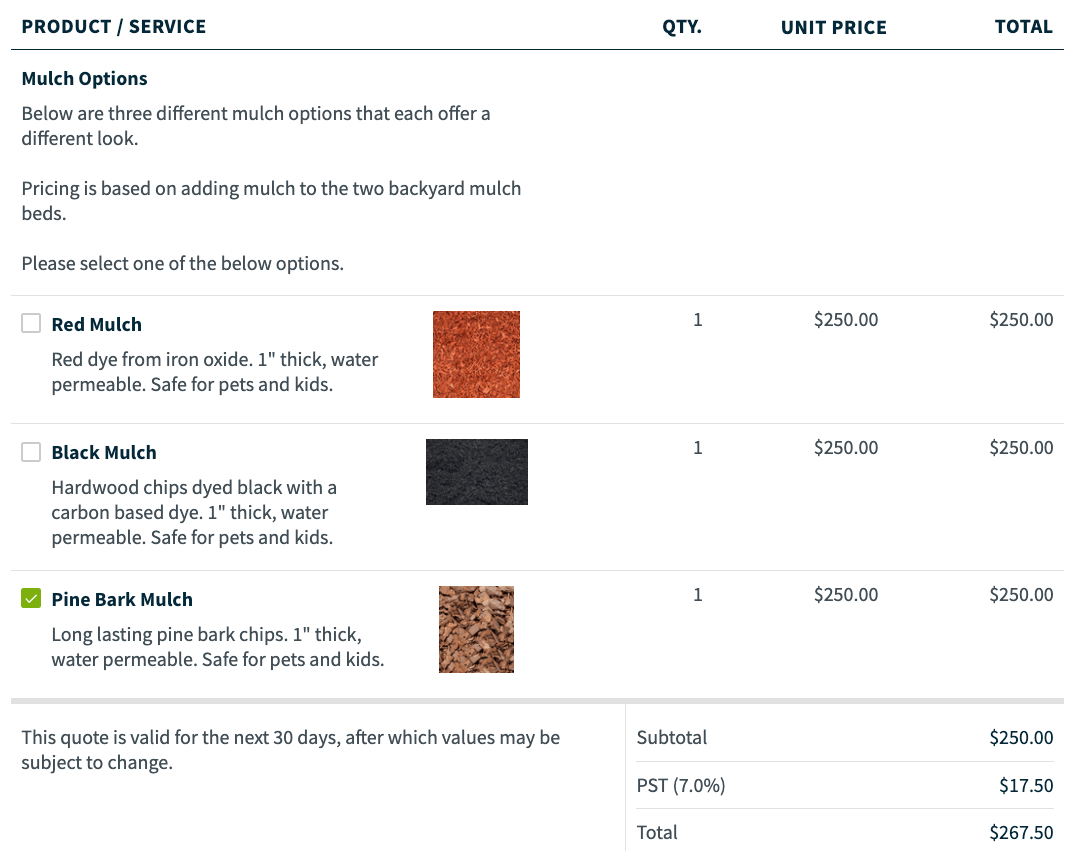The height and width of the screenshot is (851, 1075).
Task: Click the PST (7.0%) tax label
Action: (681, 785)
